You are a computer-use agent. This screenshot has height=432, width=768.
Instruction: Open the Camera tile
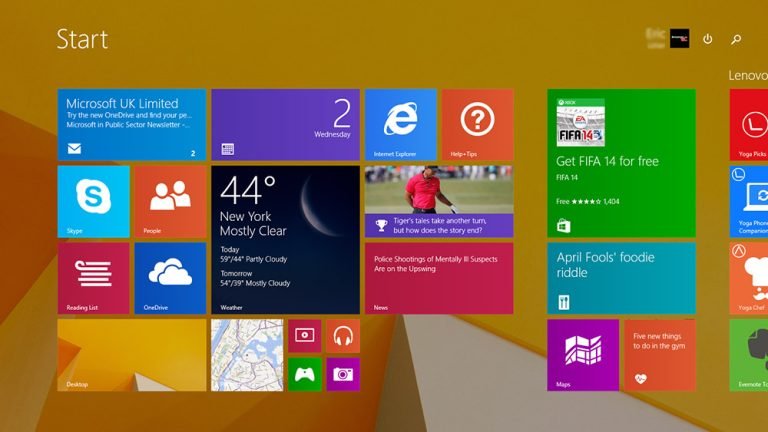click(343, 375)
